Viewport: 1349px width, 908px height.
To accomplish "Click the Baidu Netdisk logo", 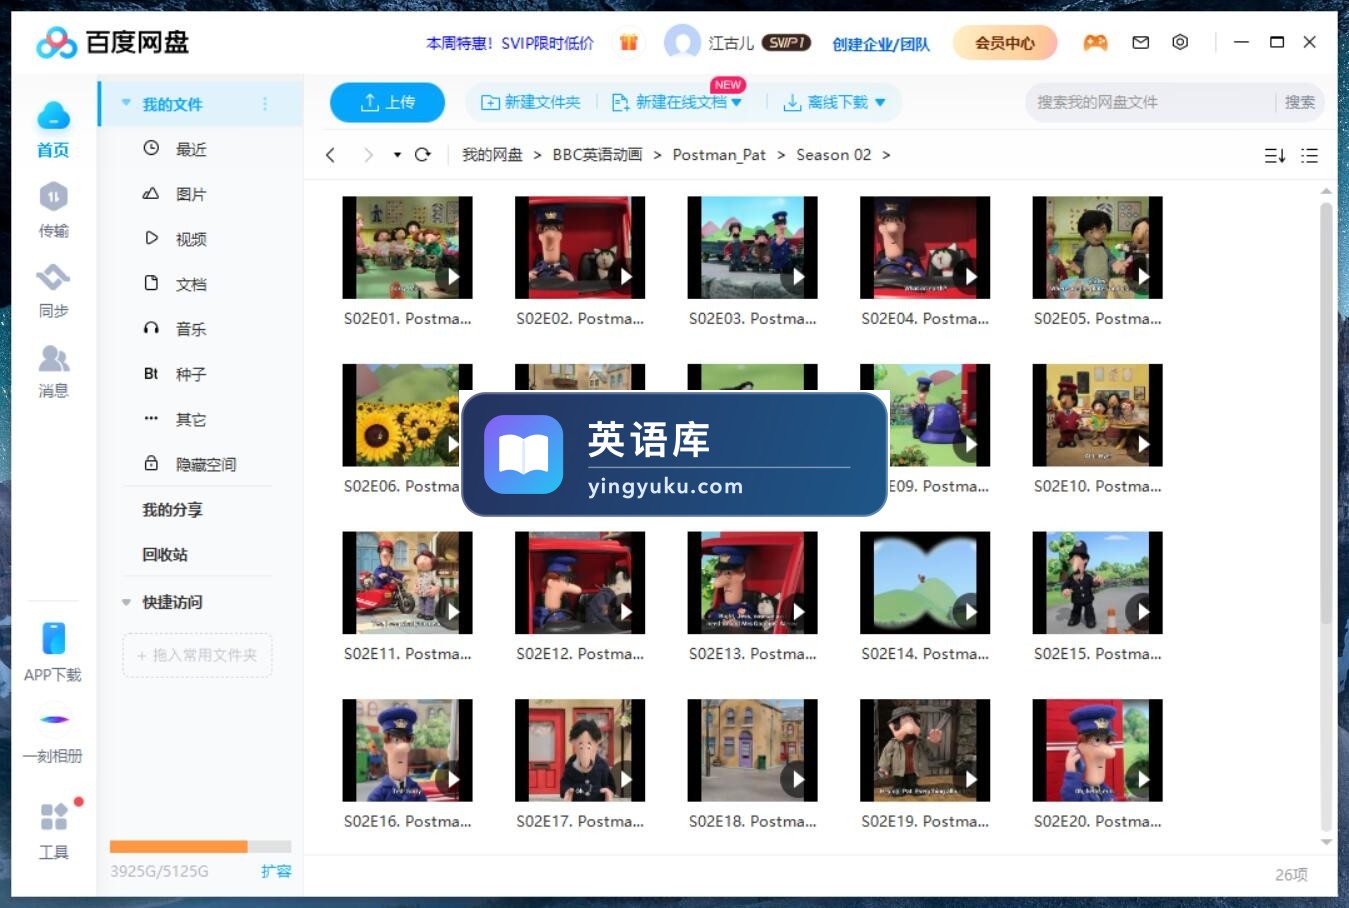I will click(112, 42).
